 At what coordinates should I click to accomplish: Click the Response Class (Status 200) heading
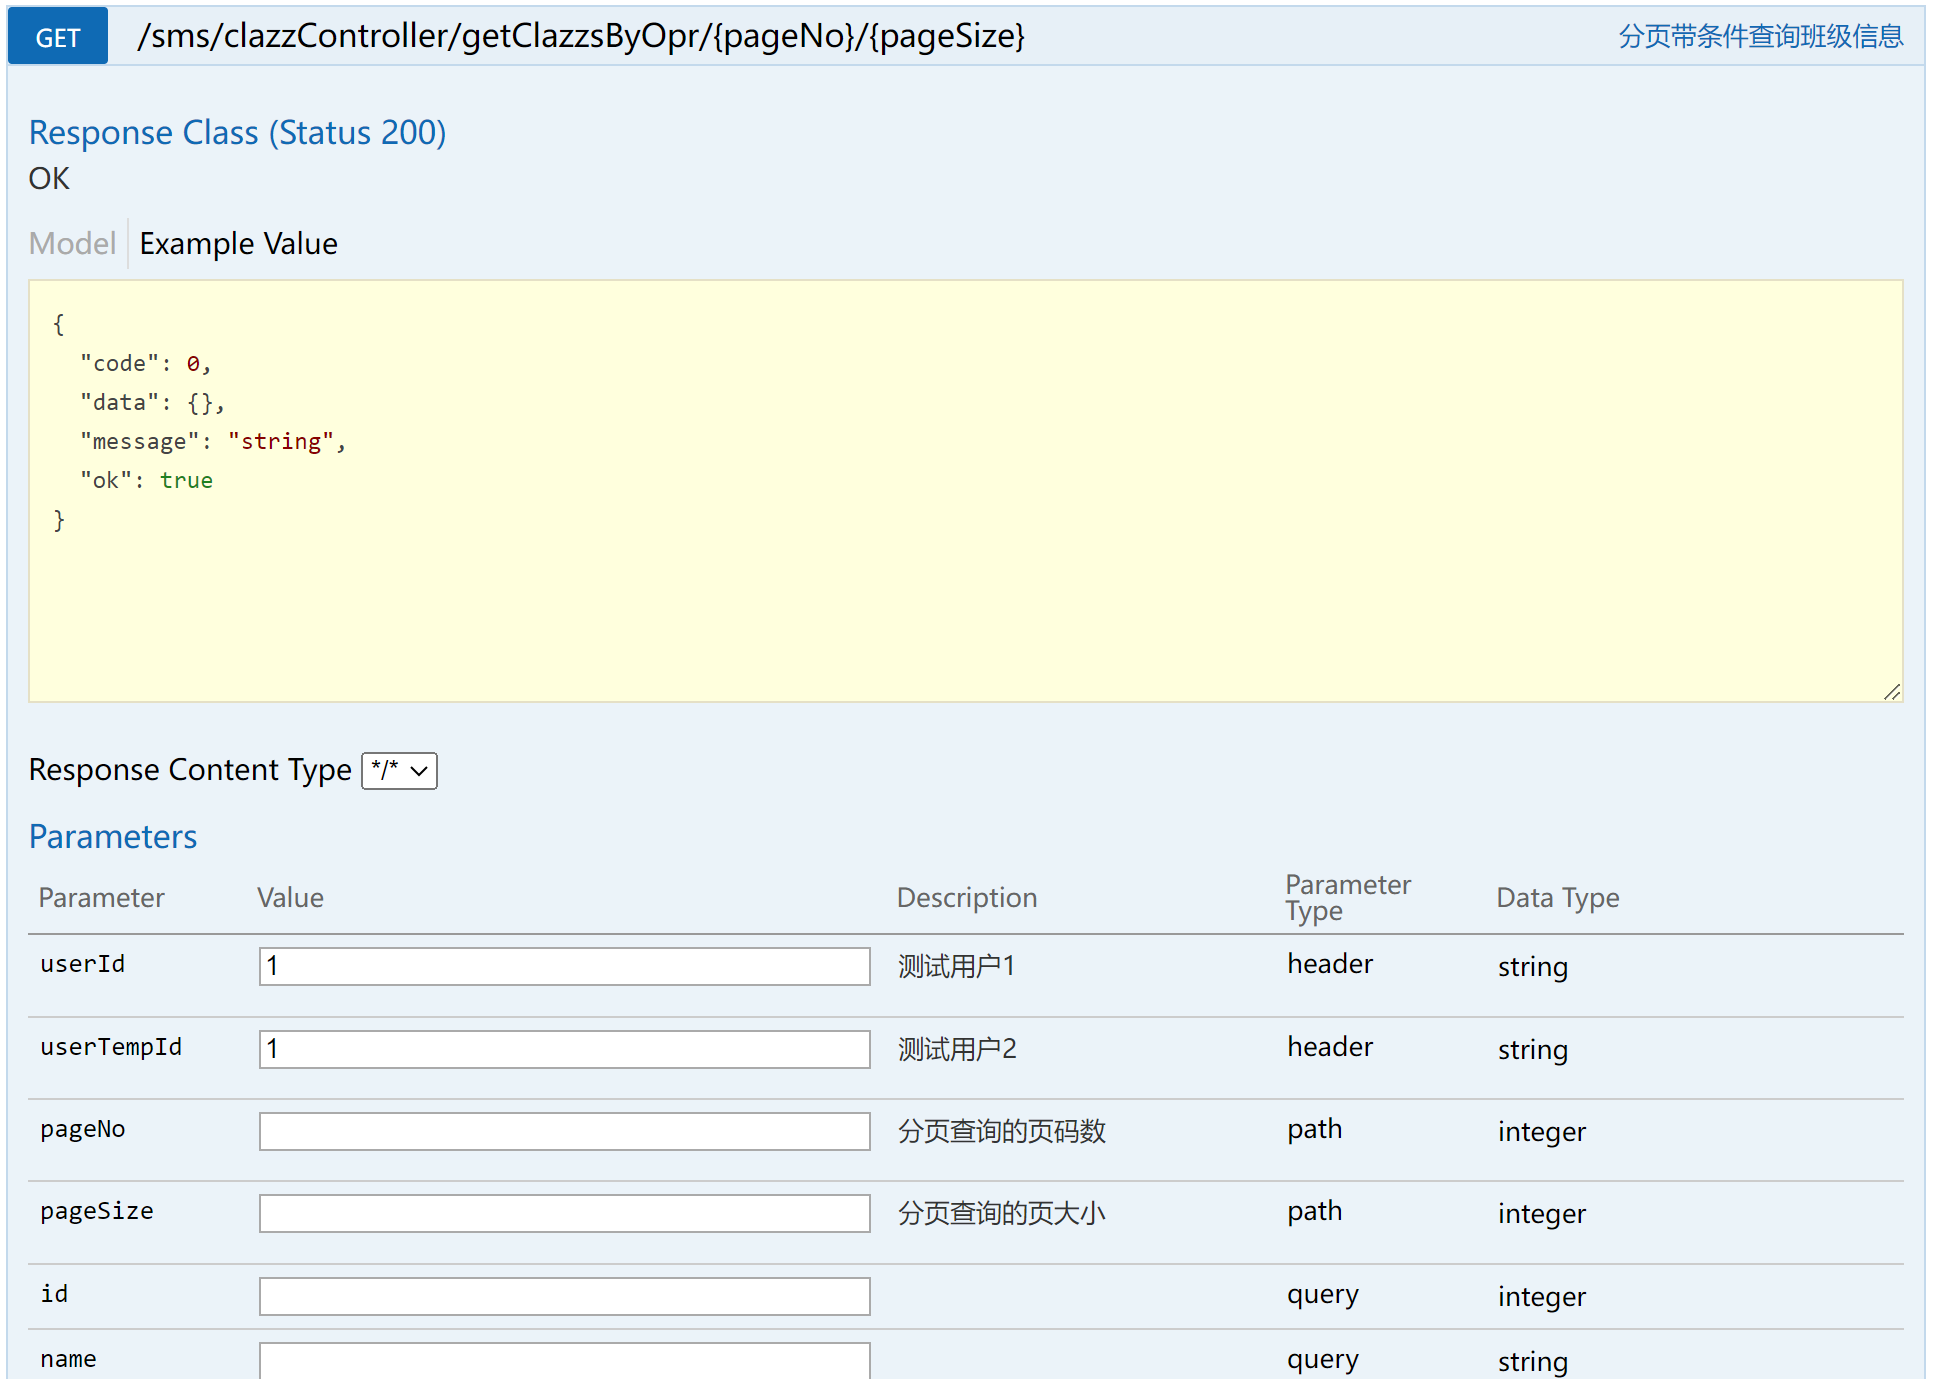[x=237, y=133]
